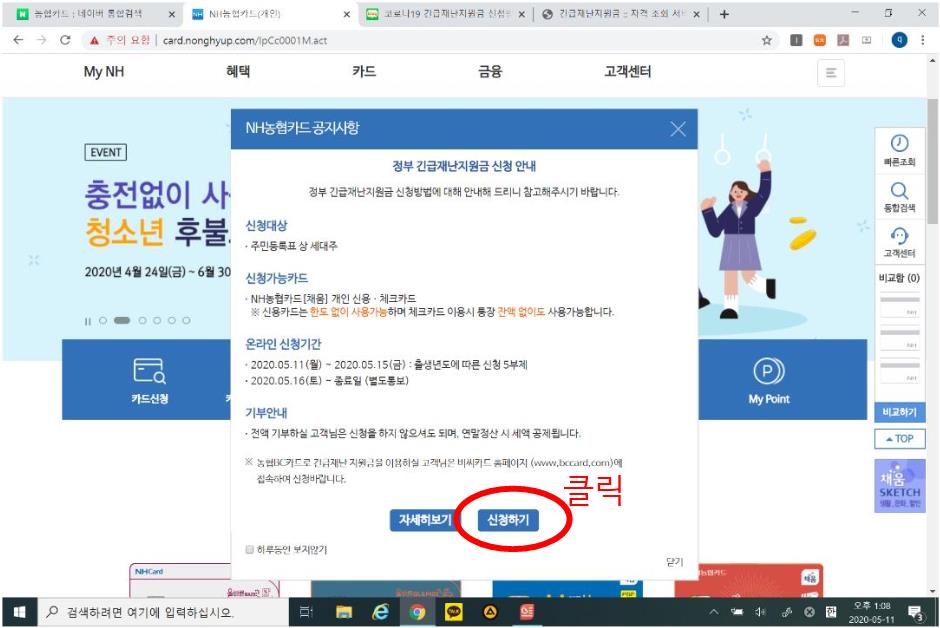Click the address bar URL
The width and height of the screenshot is (940, 628).
[x=245, y=41]
